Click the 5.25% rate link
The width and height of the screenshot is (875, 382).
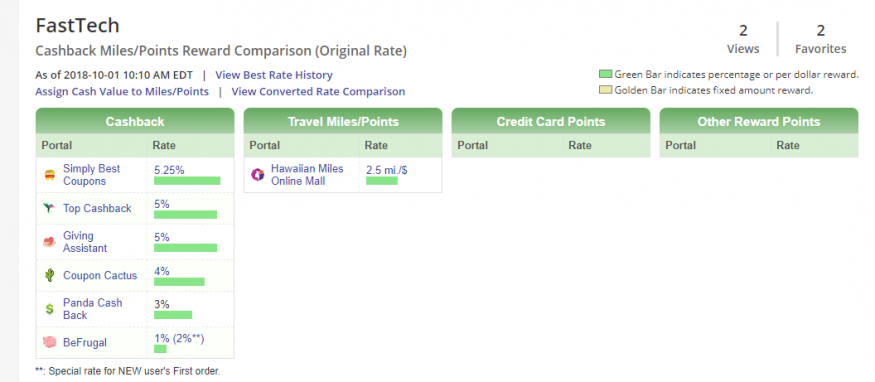[x=169, y=171]
